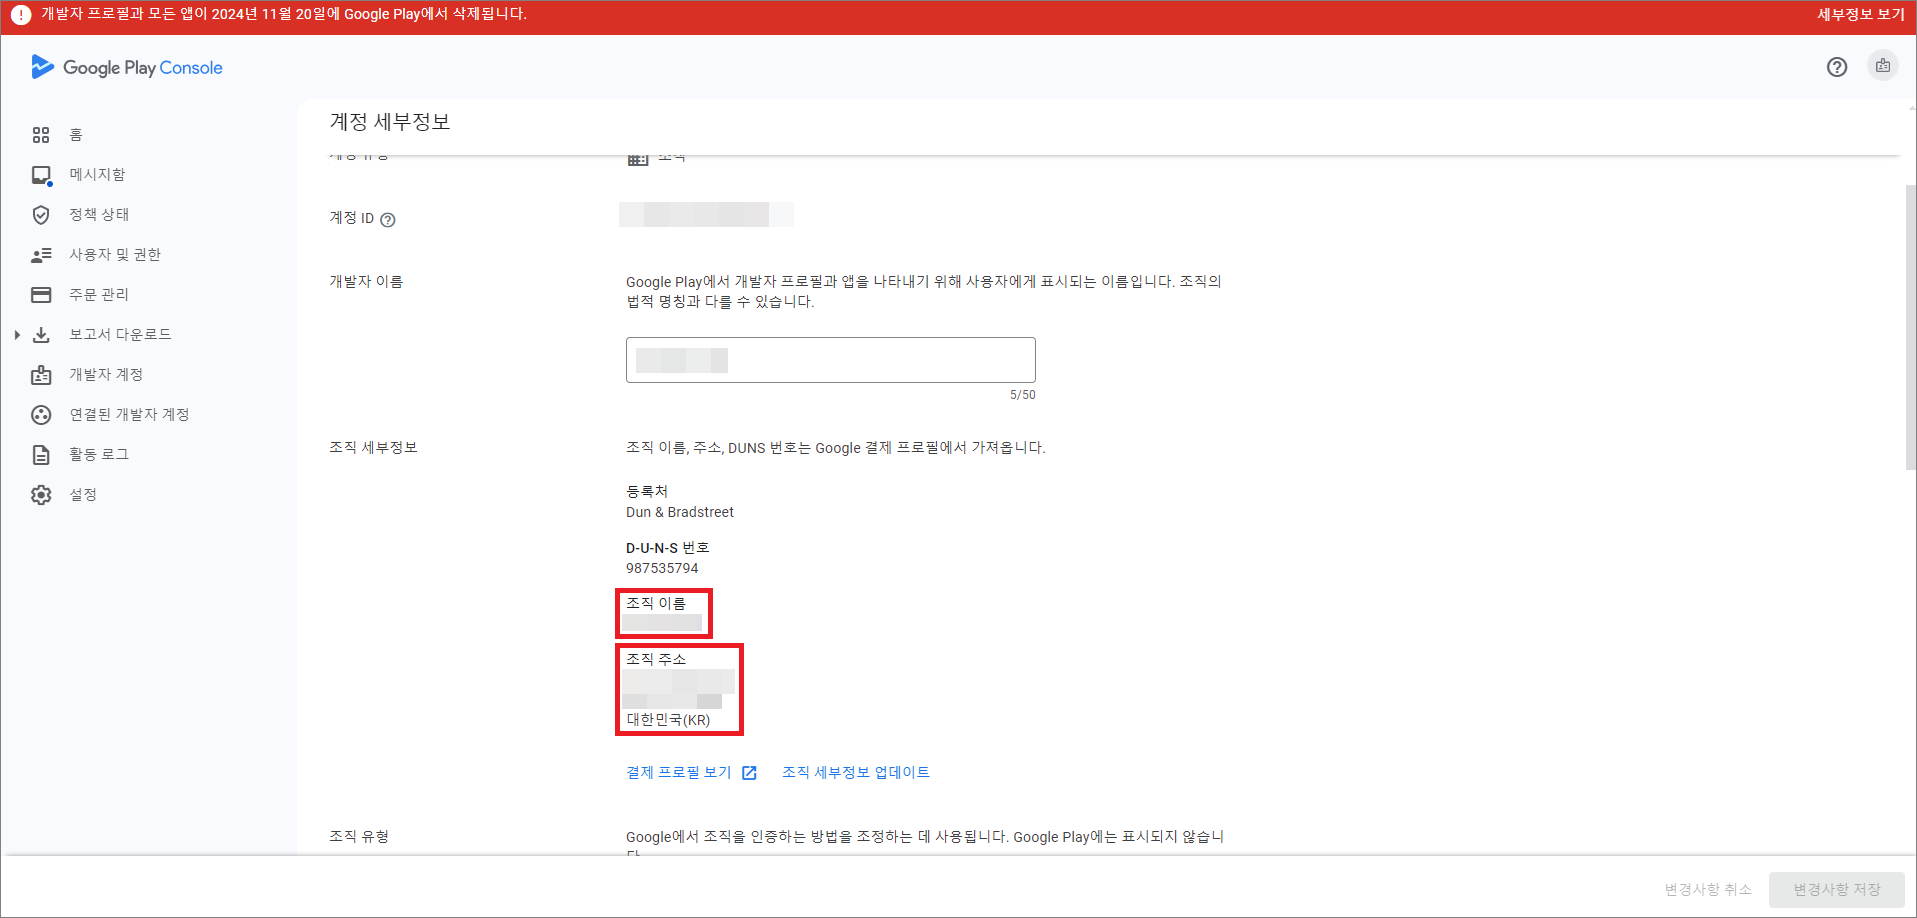Select the 대한민국(KR) country text
This screenshot has width=1917, height=918.
668,720
